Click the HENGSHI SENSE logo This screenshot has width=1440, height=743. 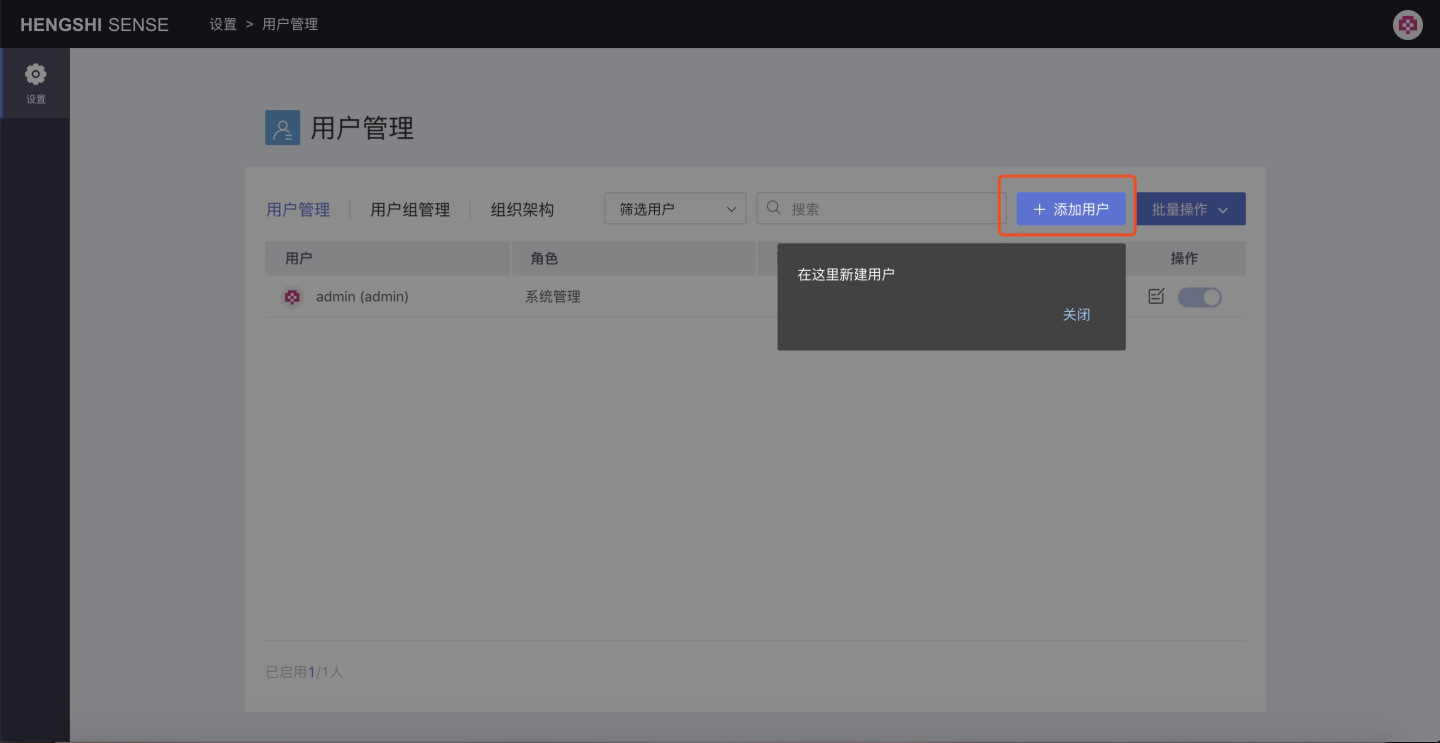94,25
